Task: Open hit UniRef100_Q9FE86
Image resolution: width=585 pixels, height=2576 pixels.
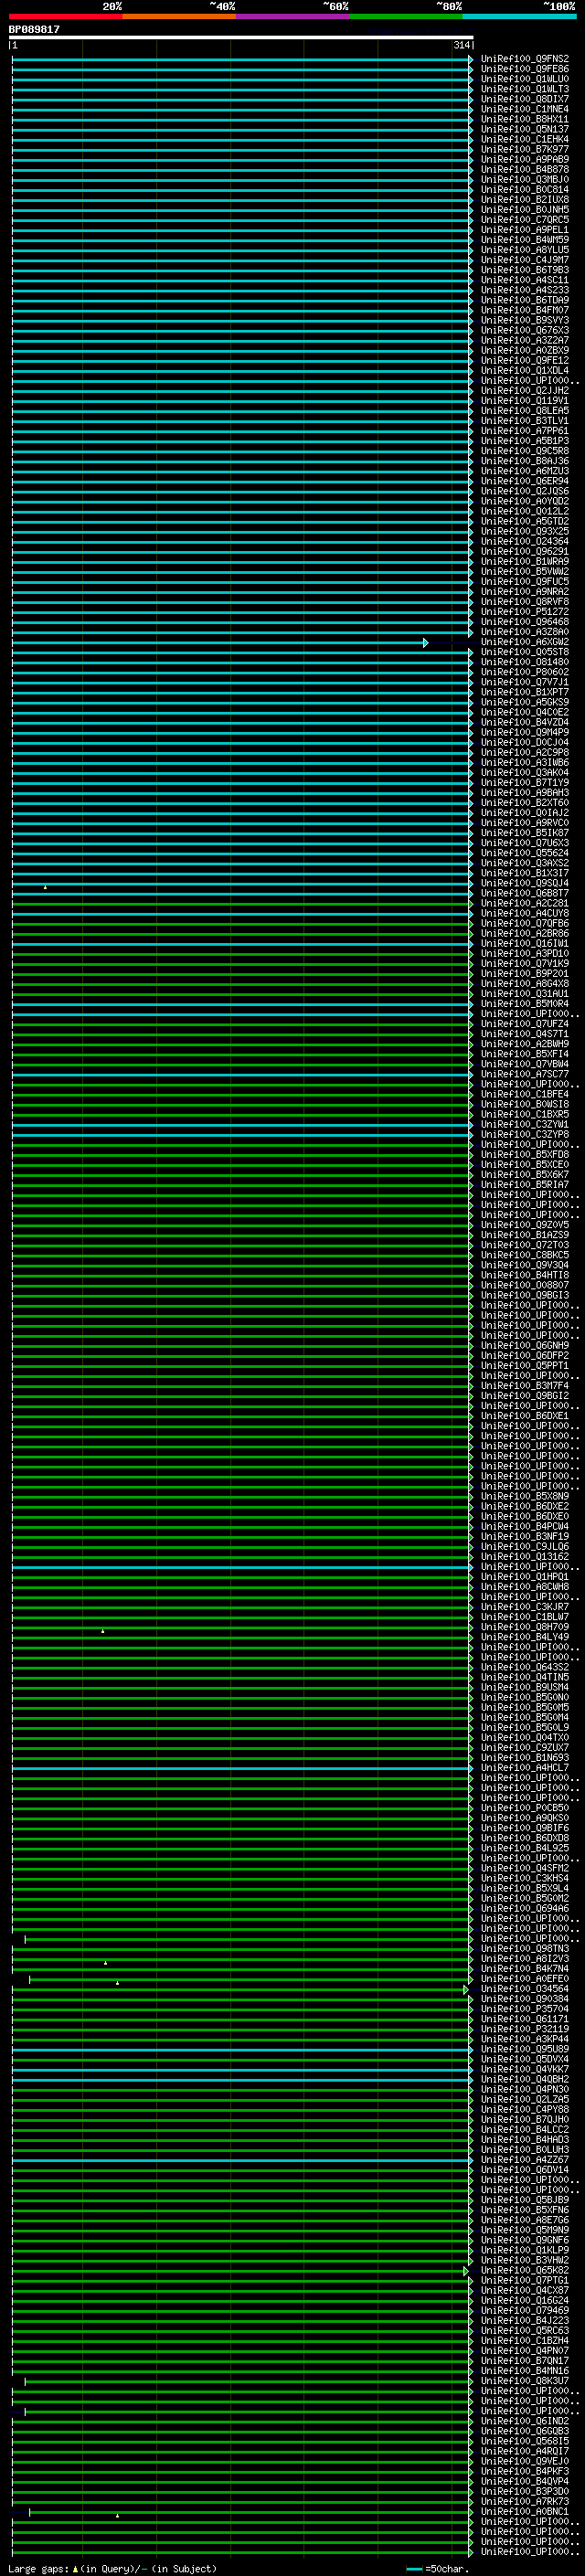Action: coord(525,69)
